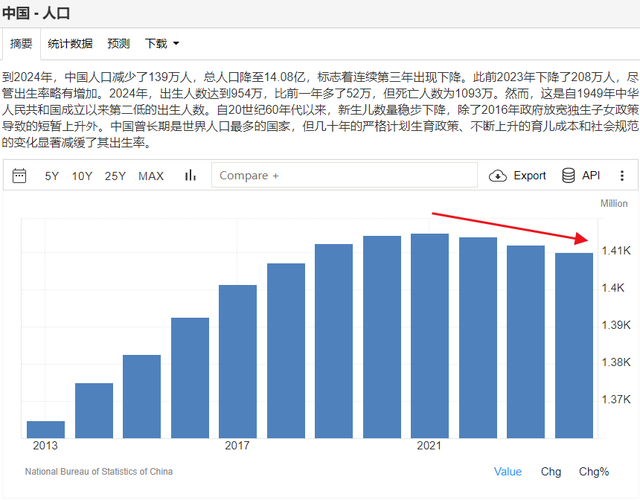The height and width of the screenshot is (500, 640).
Task: Switch chart range to MAX
Action: click(151, 176)
